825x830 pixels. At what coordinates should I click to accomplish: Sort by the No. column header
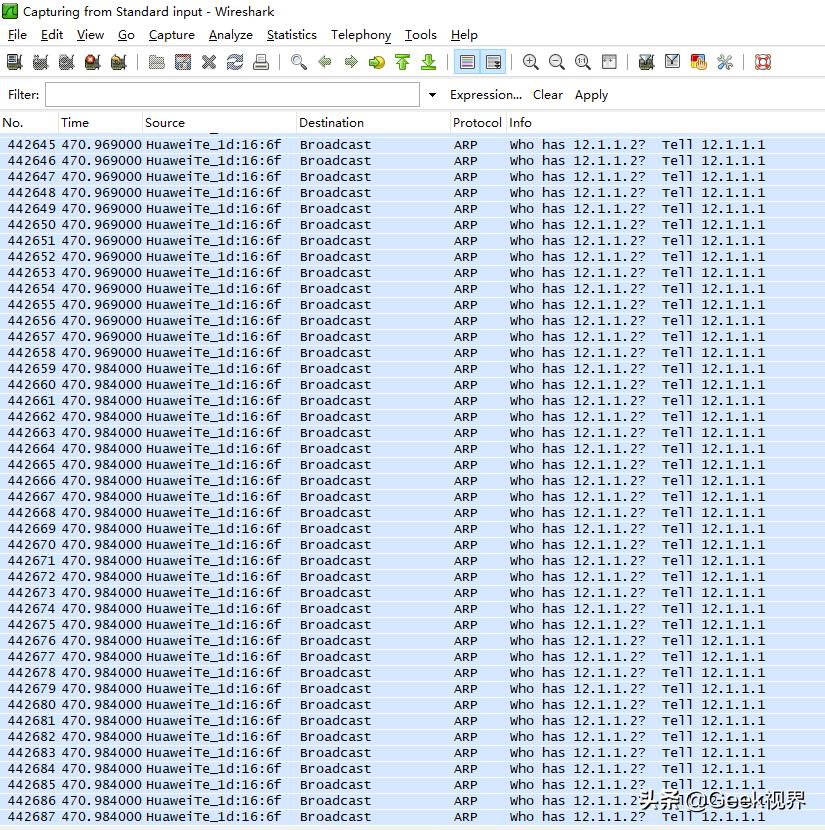click(x=29, y=122)
